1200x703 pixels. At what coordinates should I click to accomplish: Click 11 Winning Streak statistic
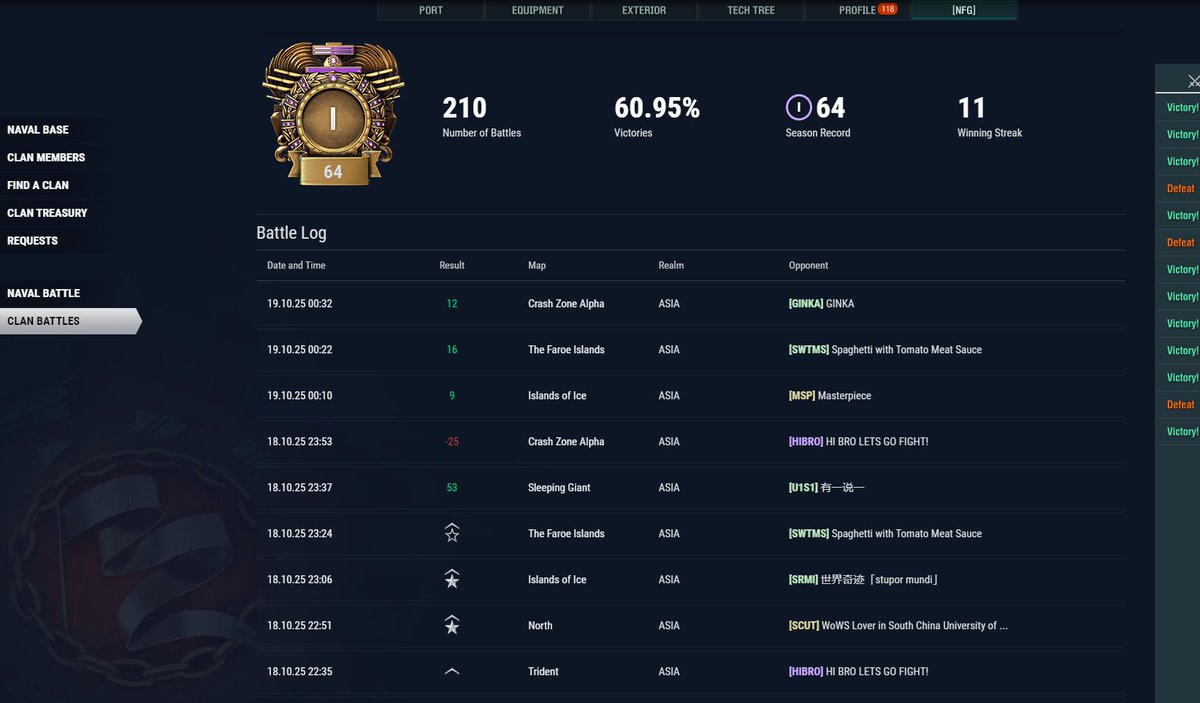(989, 116)
